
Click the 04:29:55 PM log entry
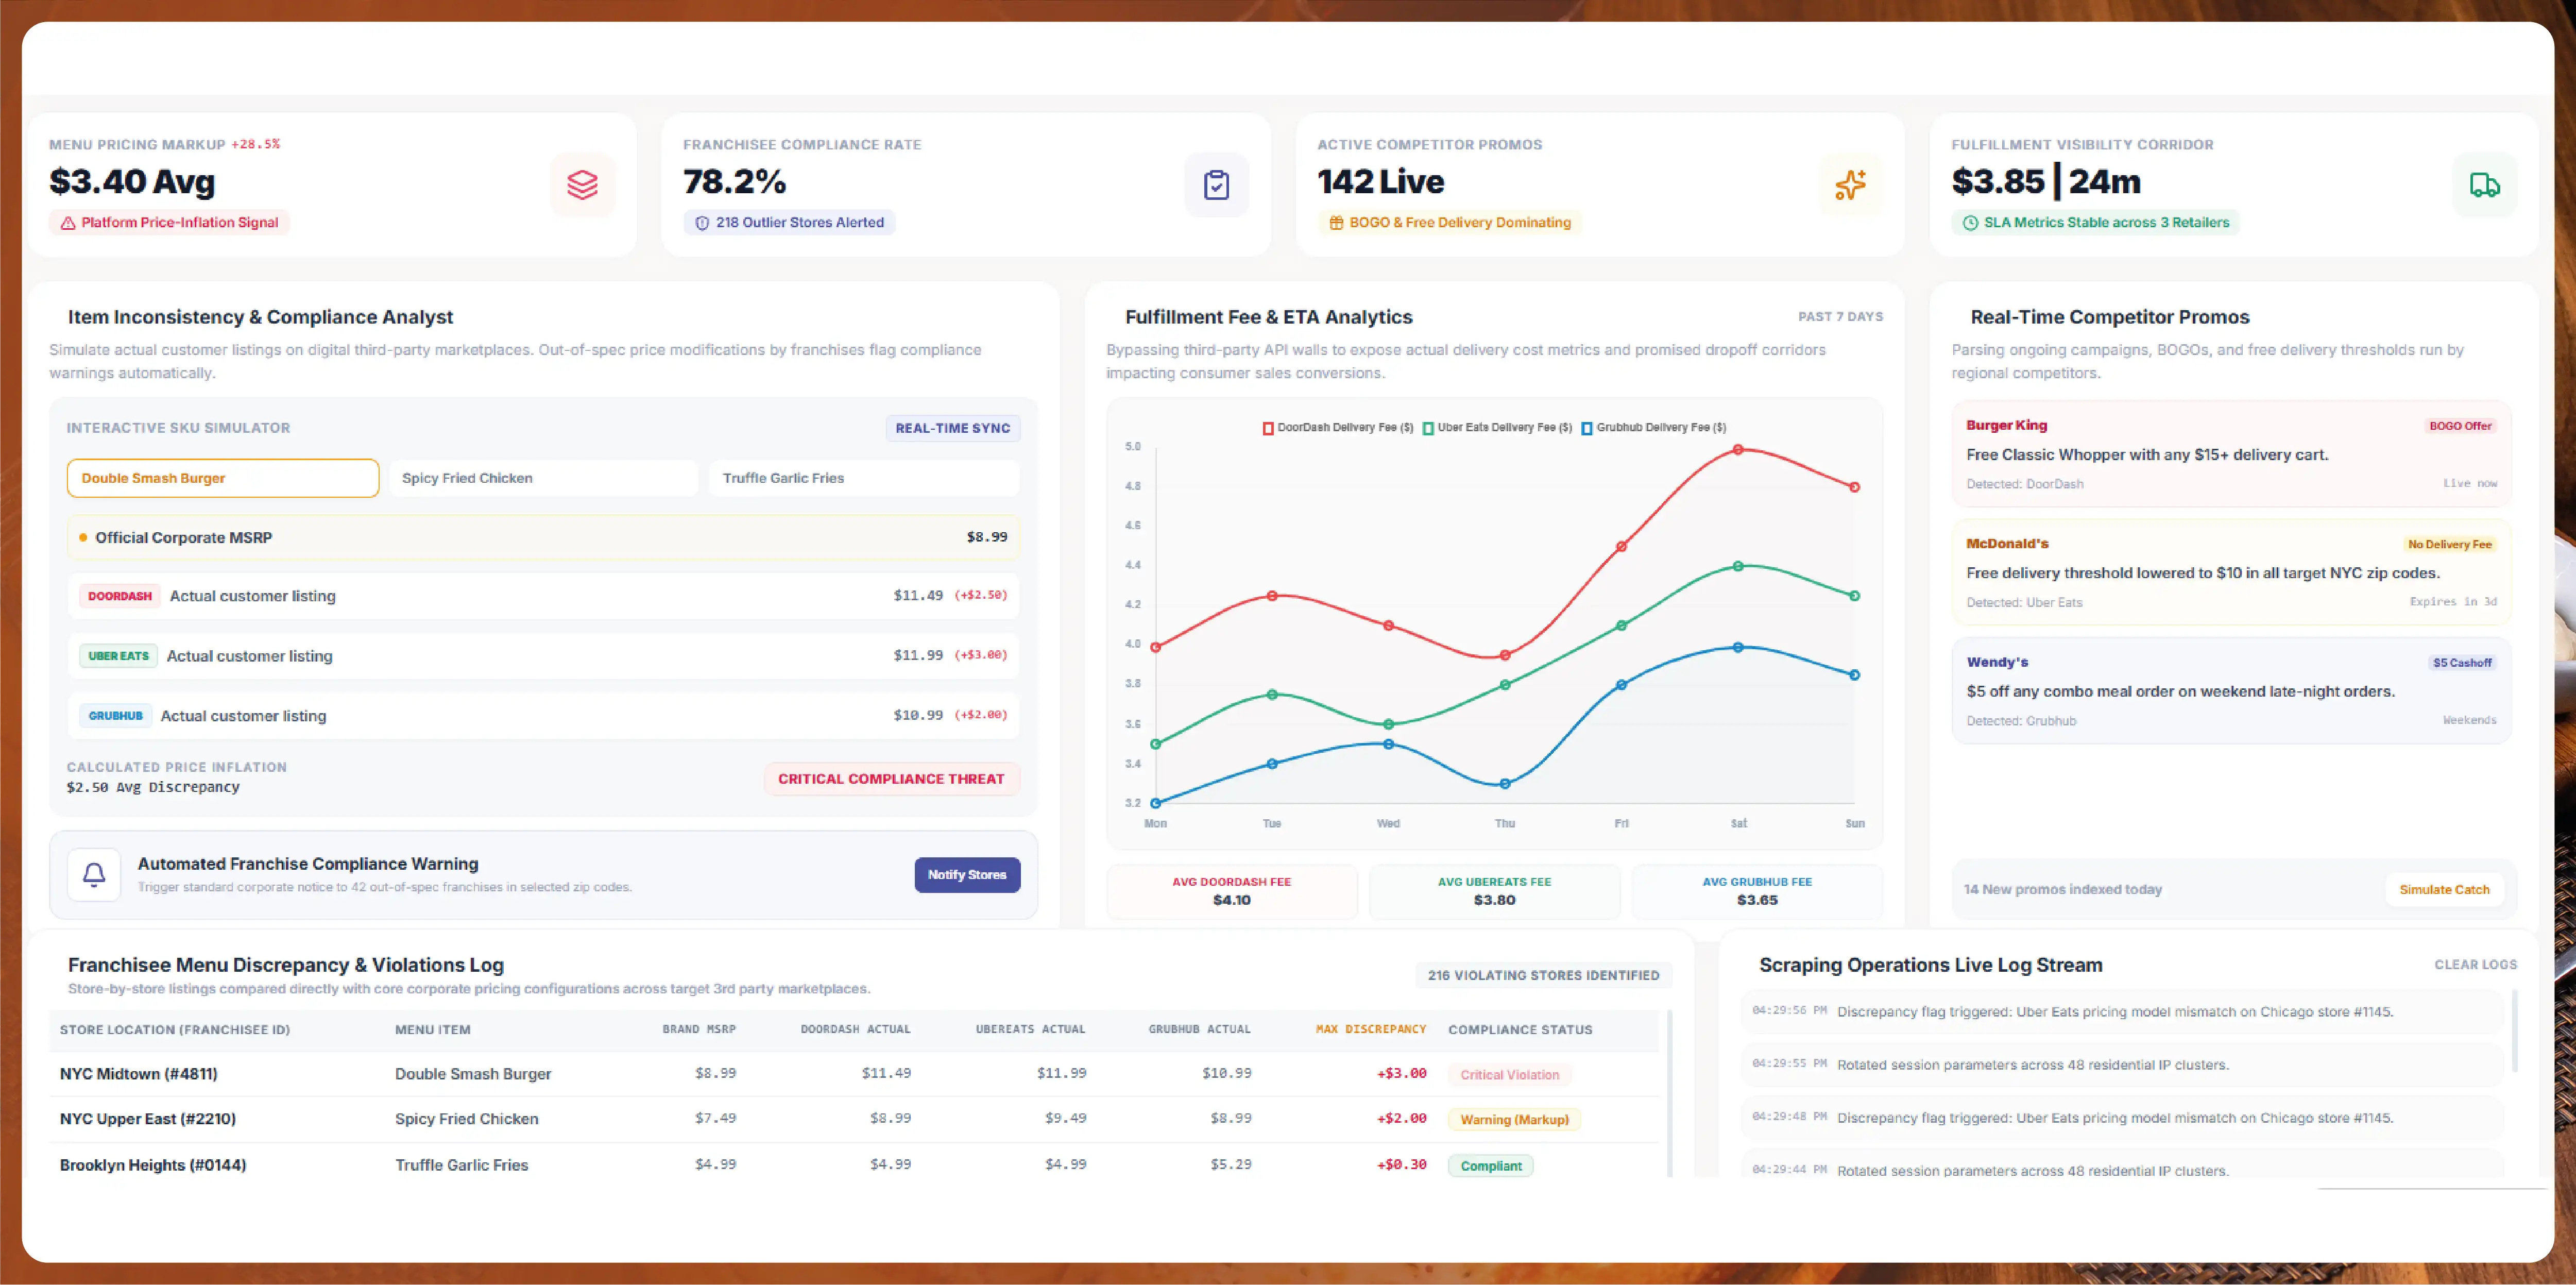[2122, 1065]
